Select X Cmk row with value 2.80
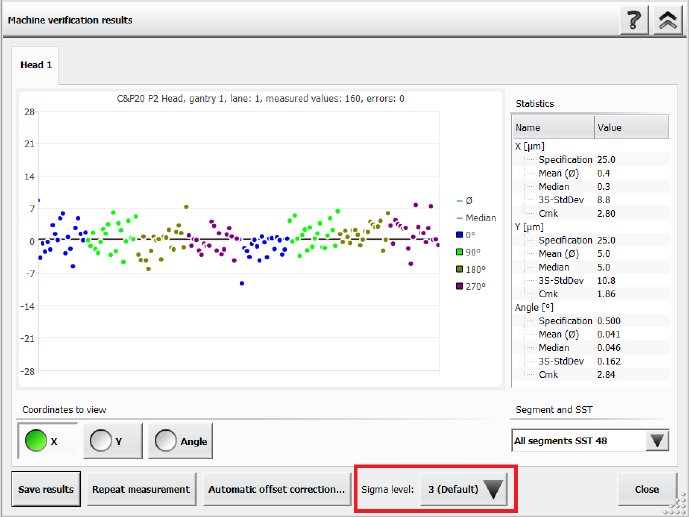Viewport: 689px width, 517px height. click(591, 213)
